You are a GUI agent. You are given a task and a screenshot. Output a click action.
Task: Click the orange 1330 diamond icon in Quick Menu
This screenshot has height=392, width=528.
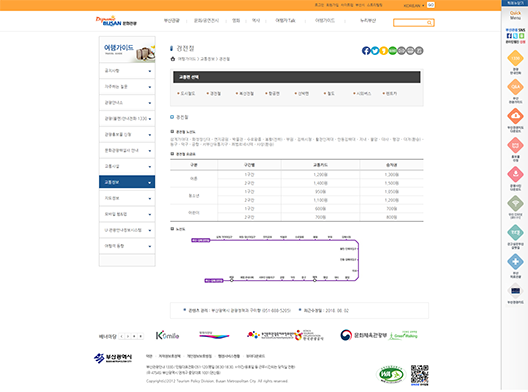515,58
